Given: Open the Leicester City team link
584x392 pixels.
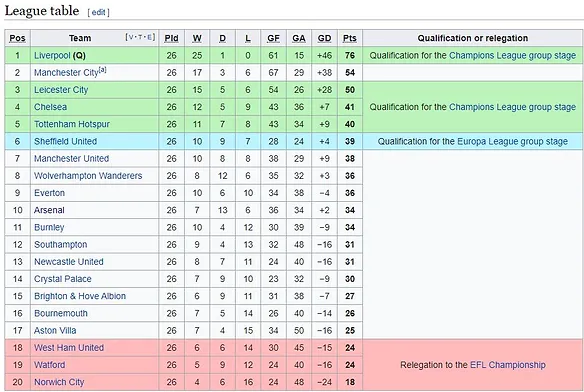Looking at the screenshot, I should click(x=61, y=90).
